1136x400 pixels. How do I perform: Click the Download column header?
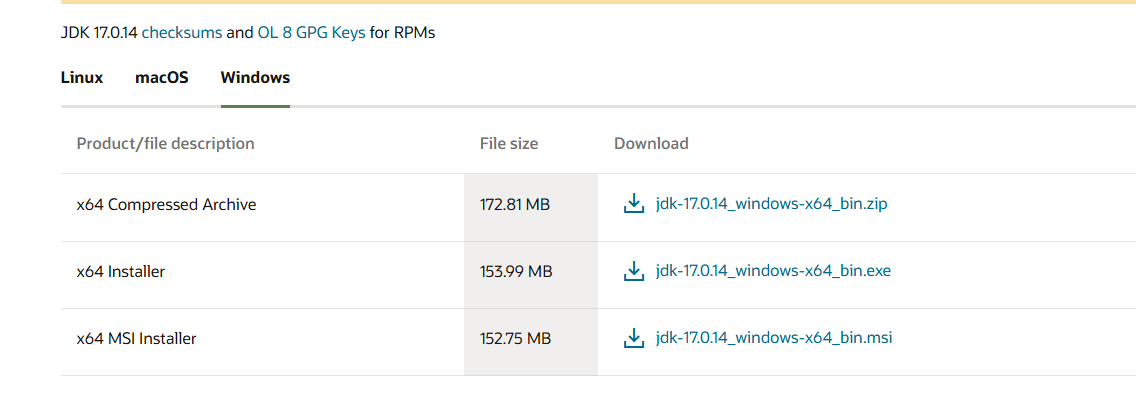tap(651, 143)
